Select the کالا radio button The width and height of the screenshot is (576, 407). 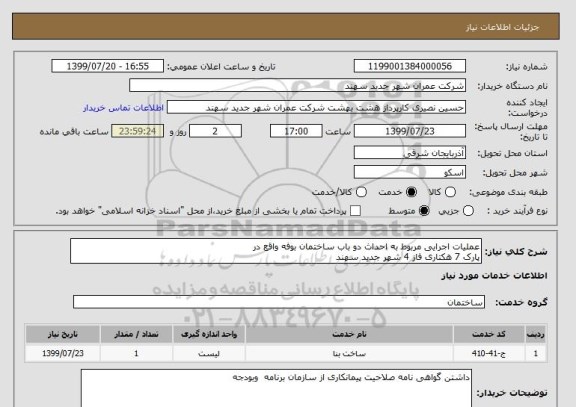(450, 192)
